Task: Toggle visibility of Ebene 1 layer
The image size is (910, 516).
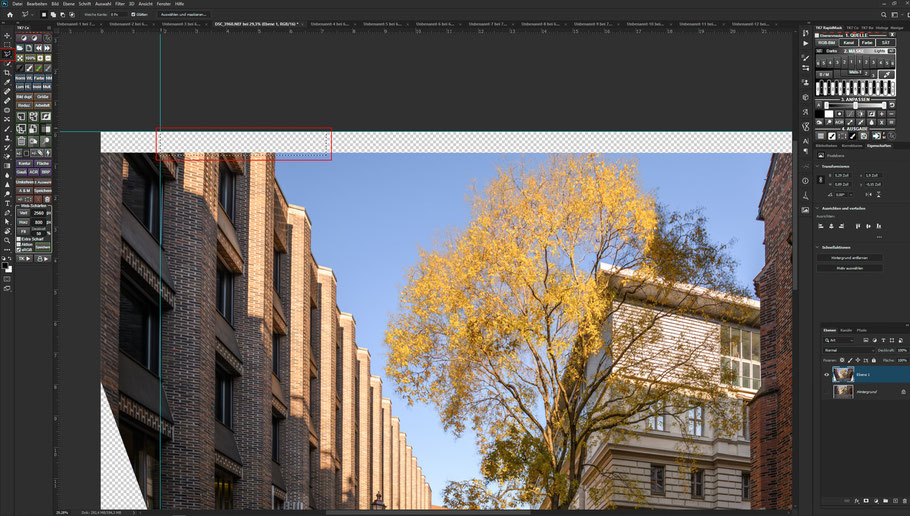Action: tap(826, 374)
